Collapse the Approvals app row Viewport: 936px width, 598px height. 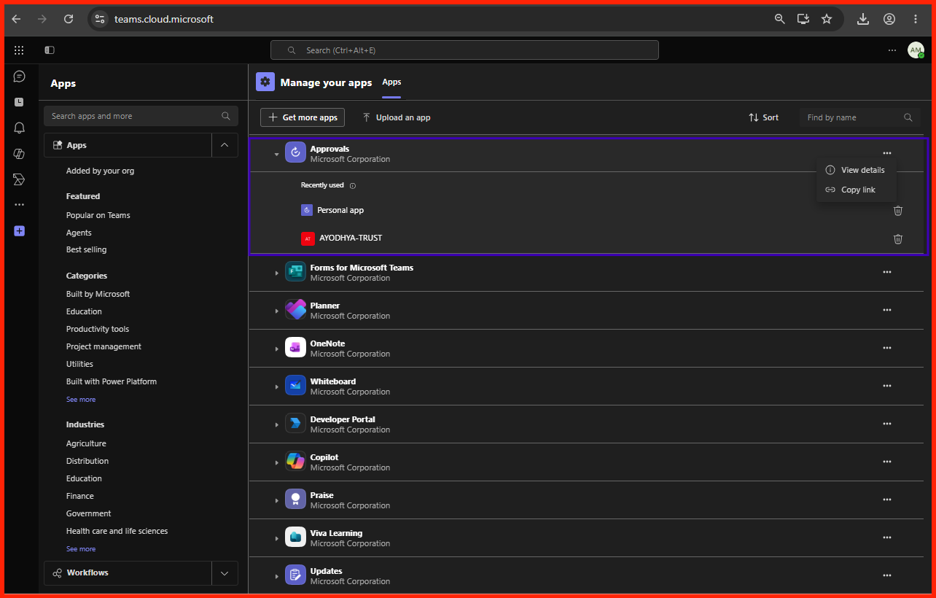276,154
